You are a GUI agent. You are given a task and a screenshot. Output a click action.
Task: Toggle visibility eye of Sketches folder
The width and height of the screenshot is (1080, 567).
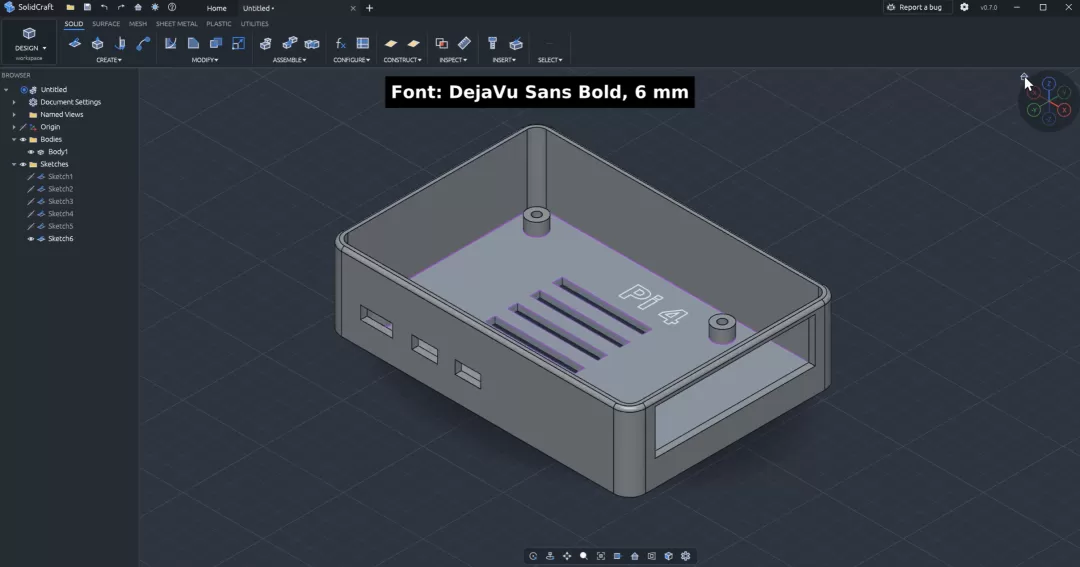click(x=23, y=164)
